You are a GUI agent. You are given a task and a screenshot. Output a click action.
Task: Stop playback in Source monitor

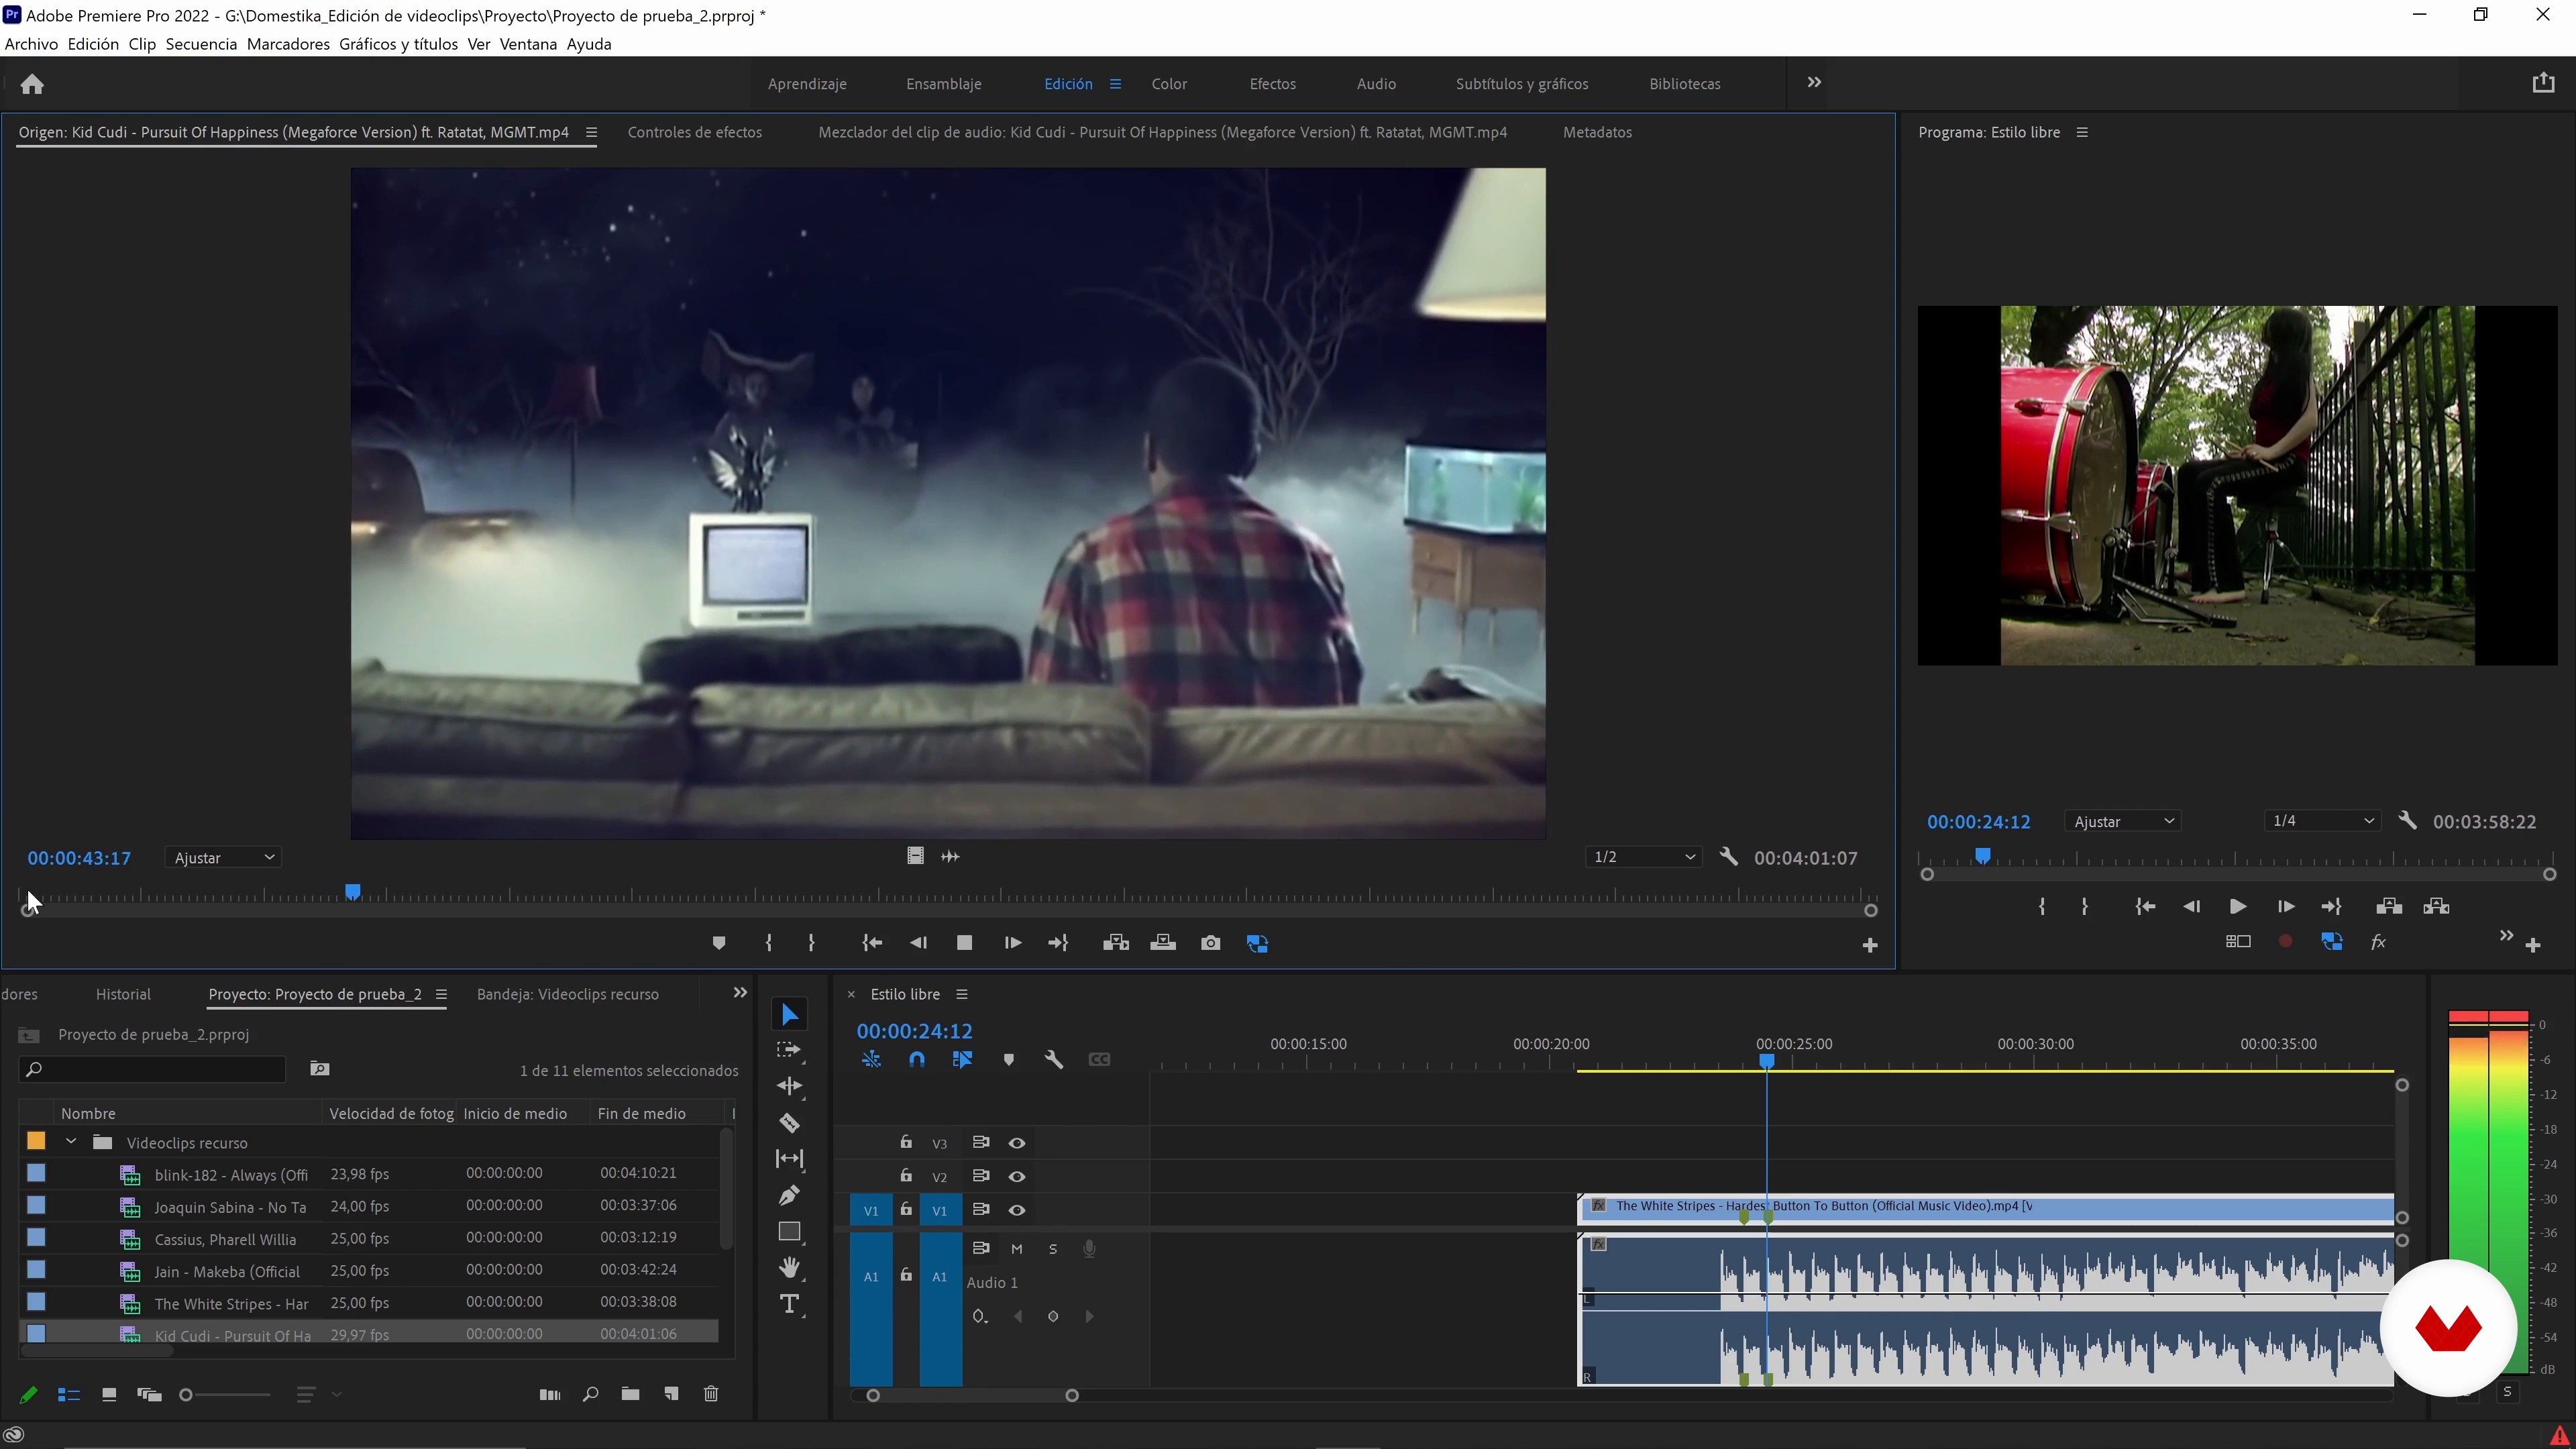point(964,943)
